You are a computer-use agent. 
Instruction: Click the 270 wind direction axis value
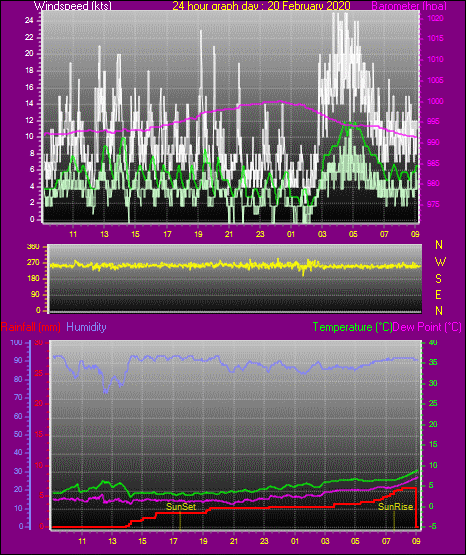coord(33,263)
